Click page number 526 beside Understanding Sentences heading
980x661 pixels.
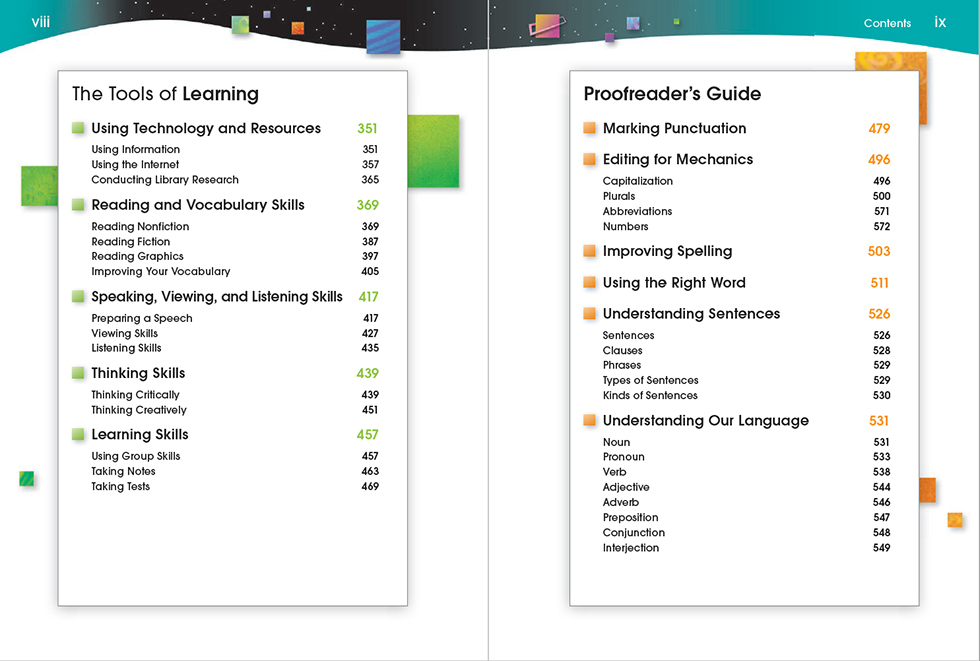[x=878, y=314]
